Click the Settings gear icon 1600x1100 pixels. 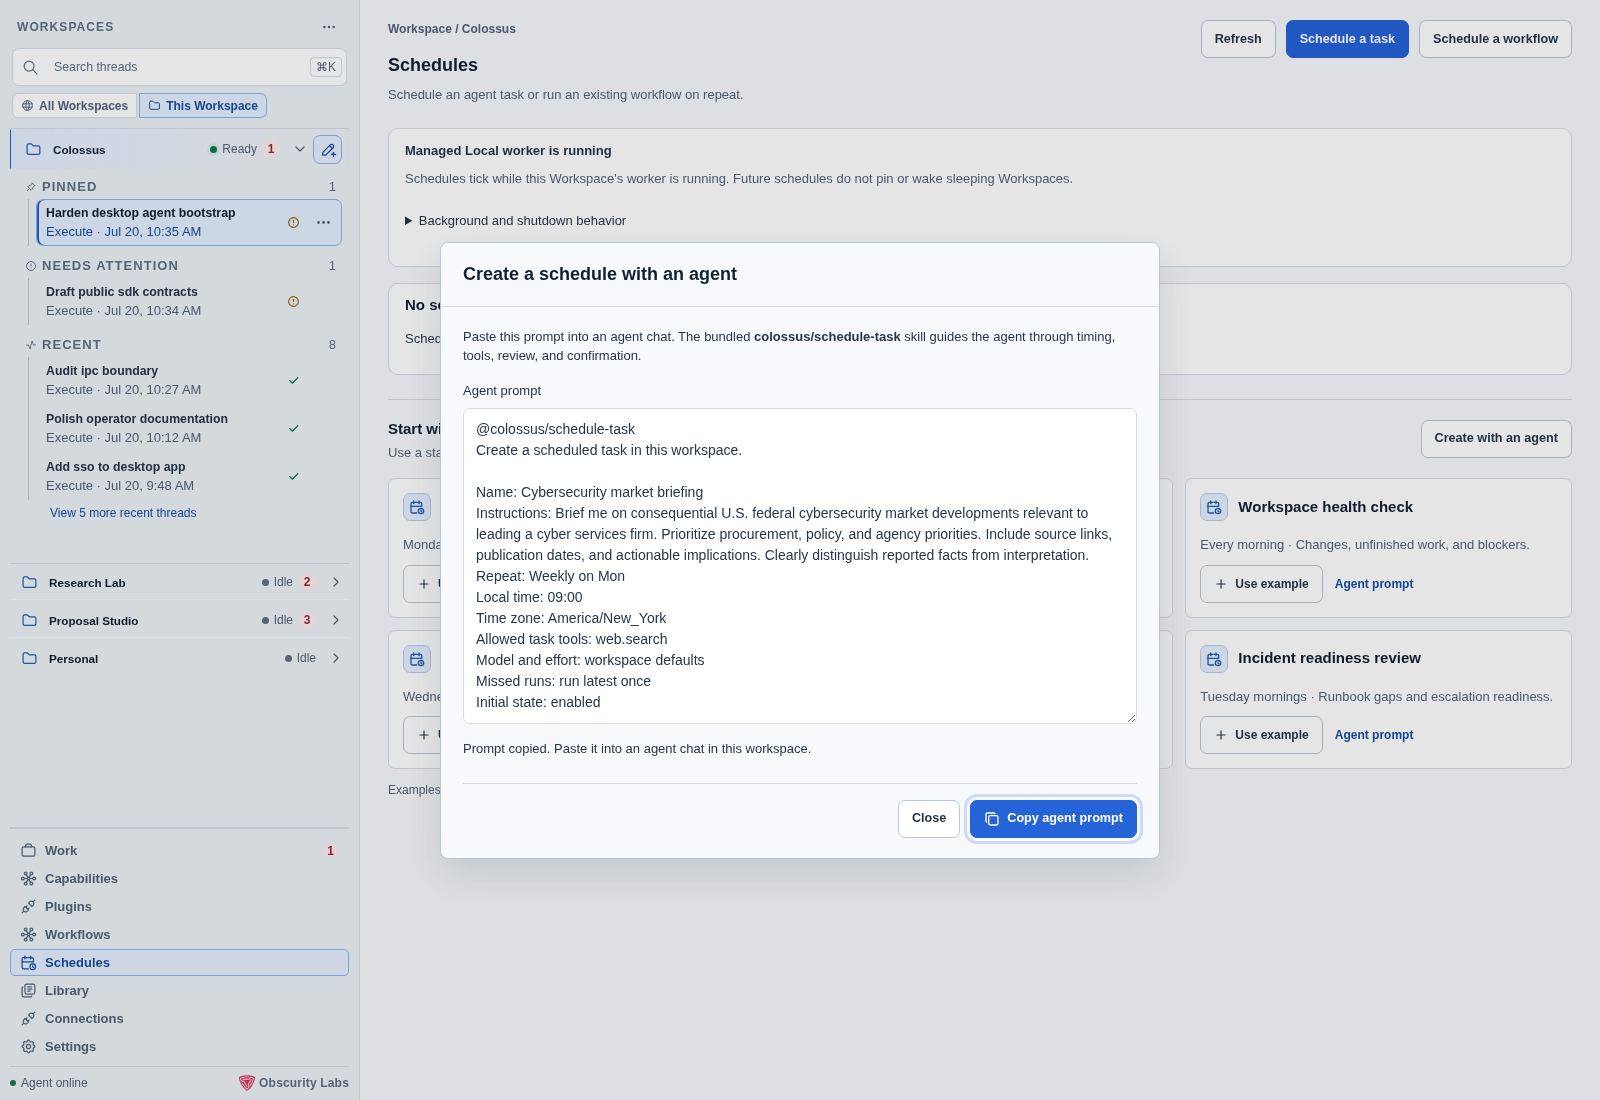click(x=29, y=1047)
